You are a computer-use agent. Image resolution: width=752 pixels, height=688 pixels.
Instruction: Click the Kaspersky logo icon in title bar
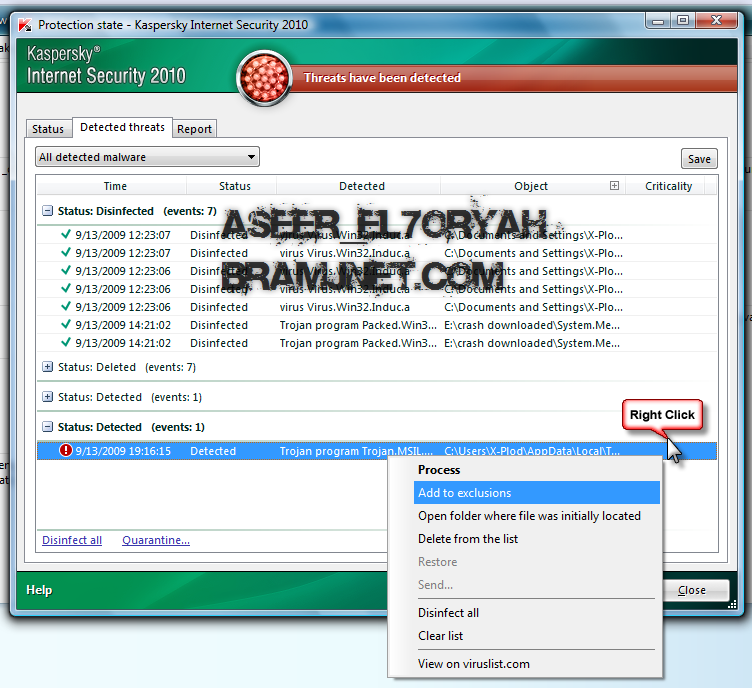(x=24, y=25)
